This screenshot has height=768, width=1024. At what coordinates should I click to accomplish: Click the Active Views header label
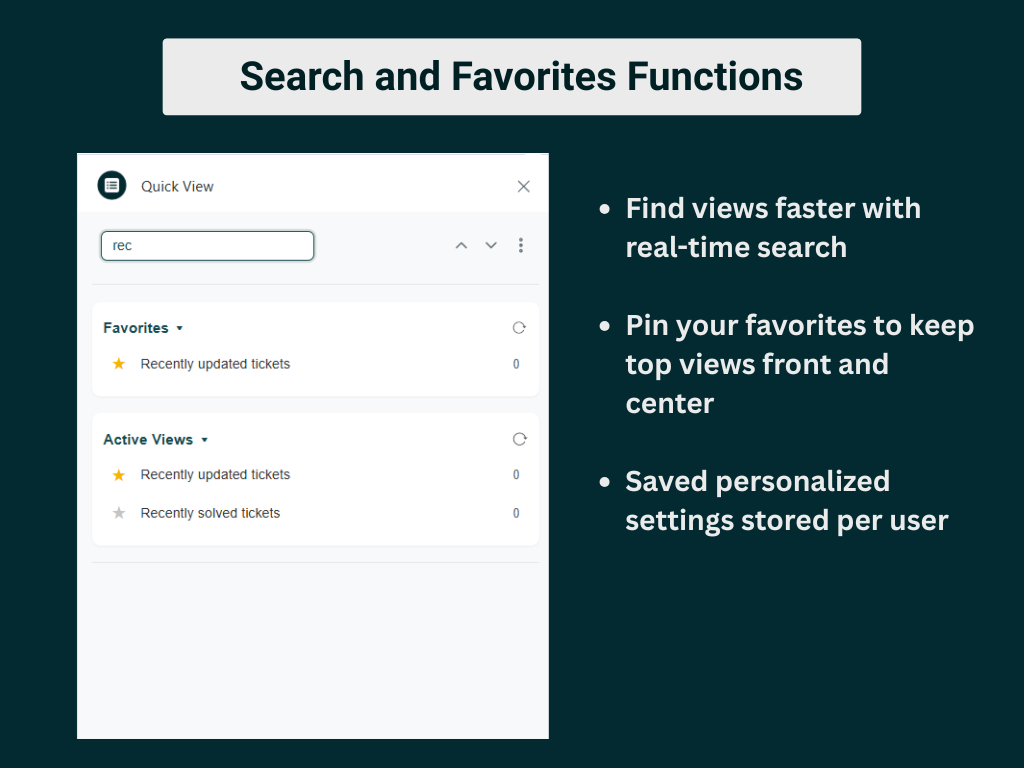[147, 439]
